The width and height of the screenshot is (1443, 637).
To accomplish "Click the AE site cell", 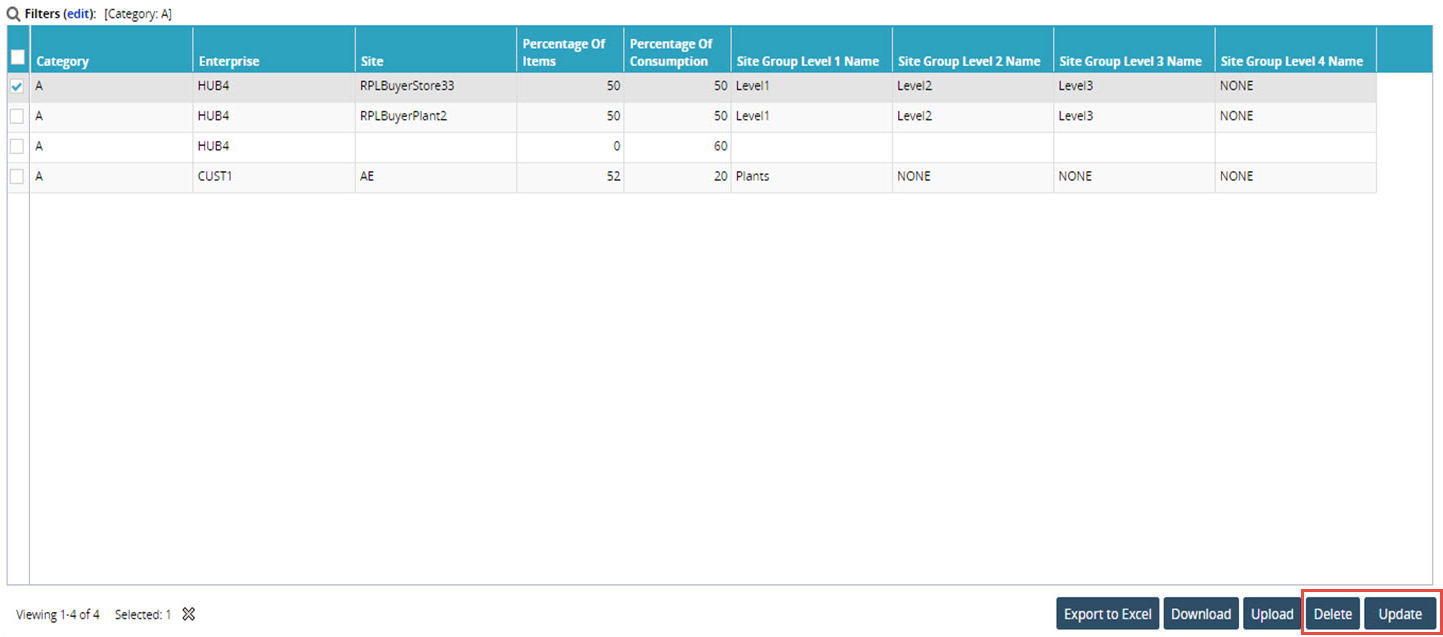I will point(435,177).
